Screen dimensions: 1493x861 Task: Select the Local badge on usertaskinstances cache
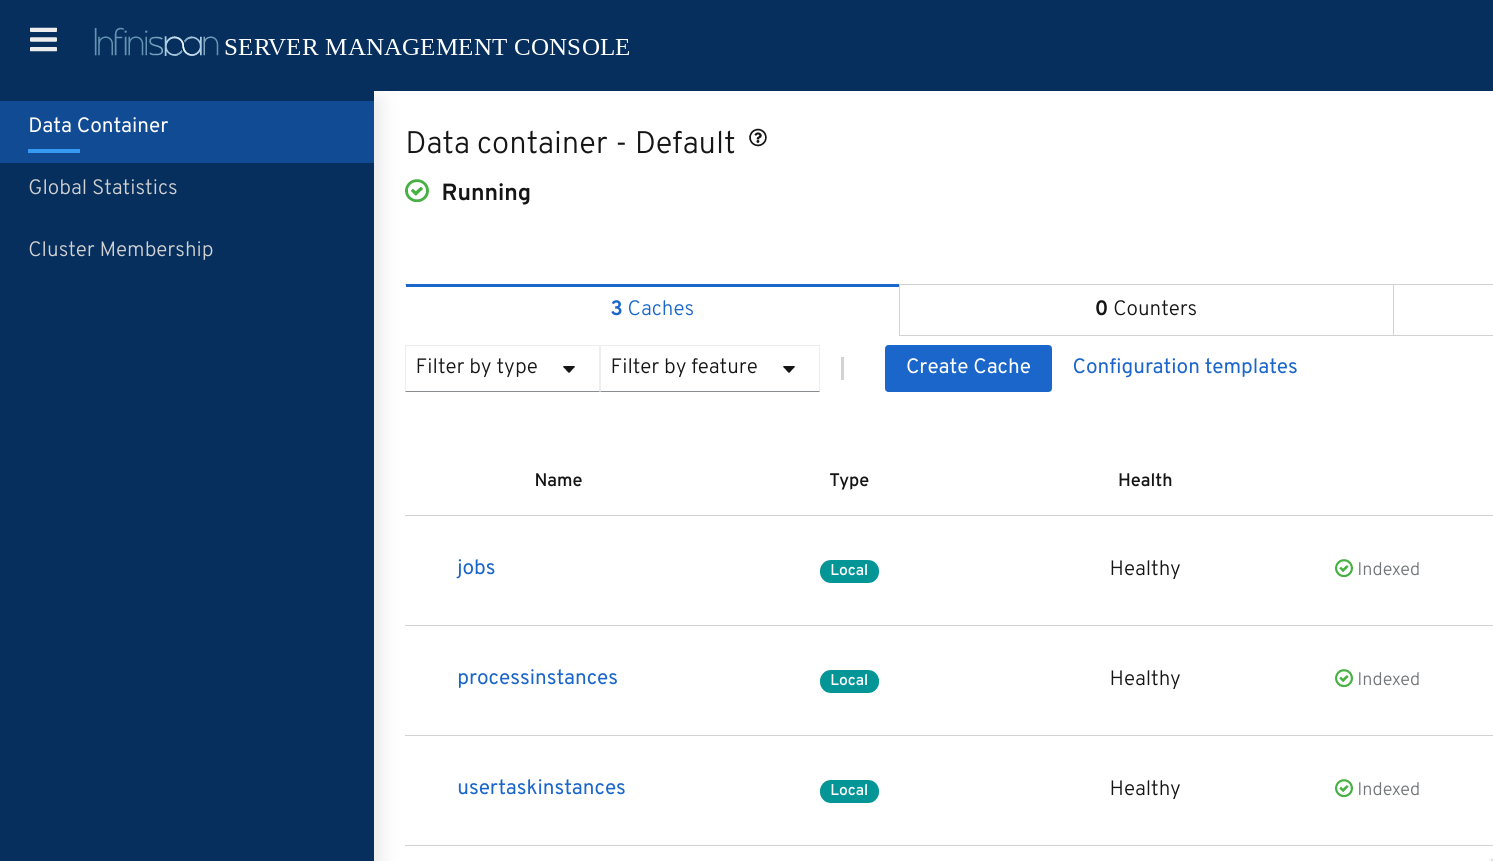[849, 790]
